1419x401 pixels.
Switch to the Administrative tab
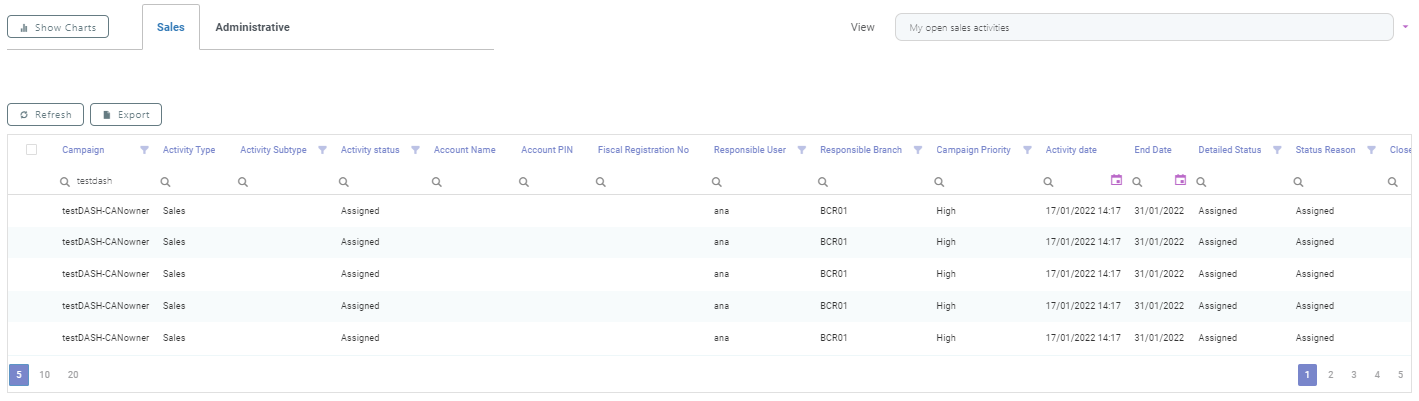tap(252, 27)
